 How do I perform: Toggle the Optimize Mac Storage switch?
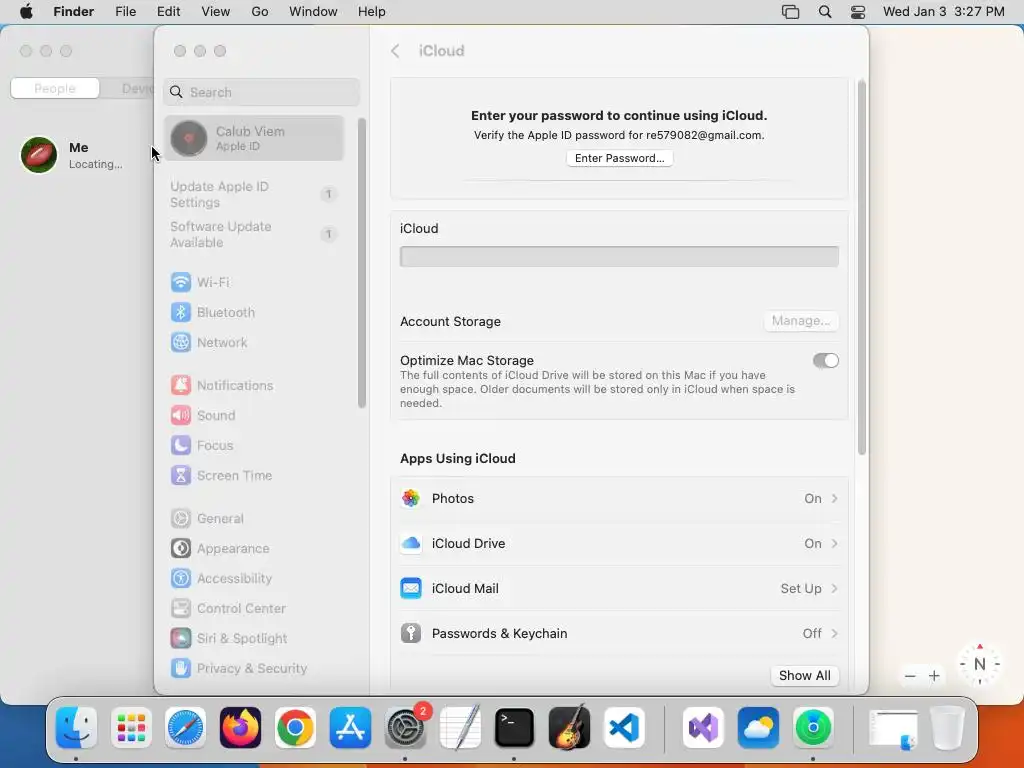825,360
